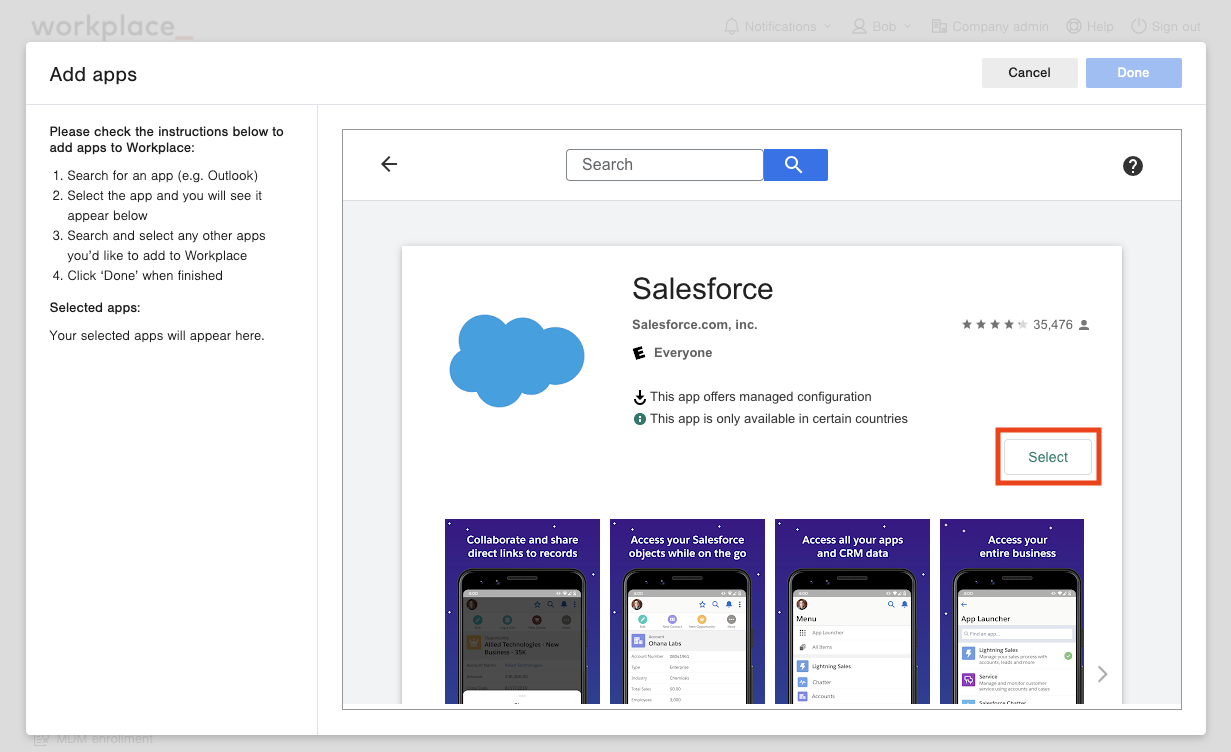
Task: Click the Company admin link
Action: (x=1001, y=26)
